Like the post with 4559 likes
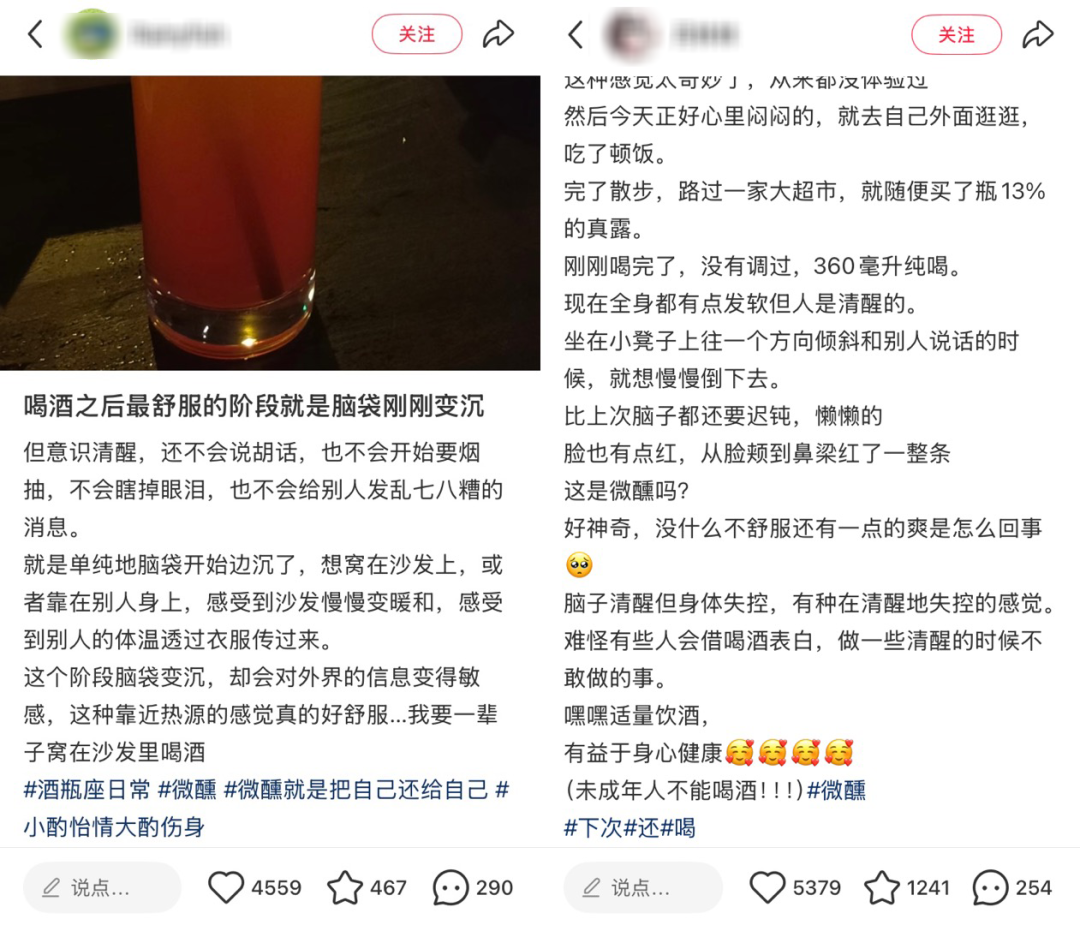The height and width of the screenshot is (925, 1080). coord(226,887)
